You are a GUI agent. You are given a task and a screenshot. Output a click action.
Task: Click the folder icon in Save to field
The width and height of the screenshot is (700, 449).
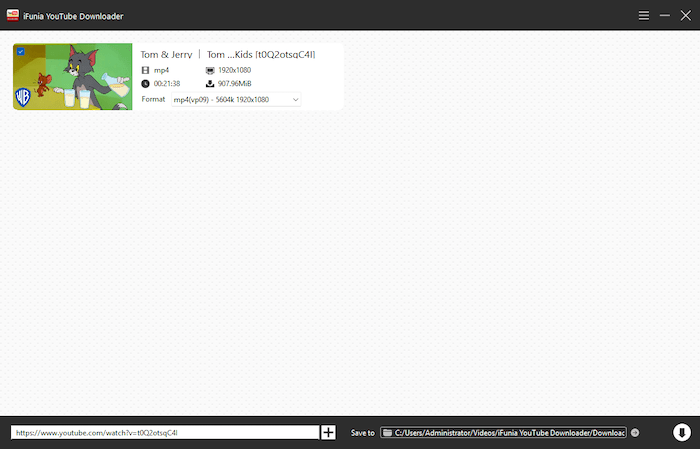pos(387,433)
